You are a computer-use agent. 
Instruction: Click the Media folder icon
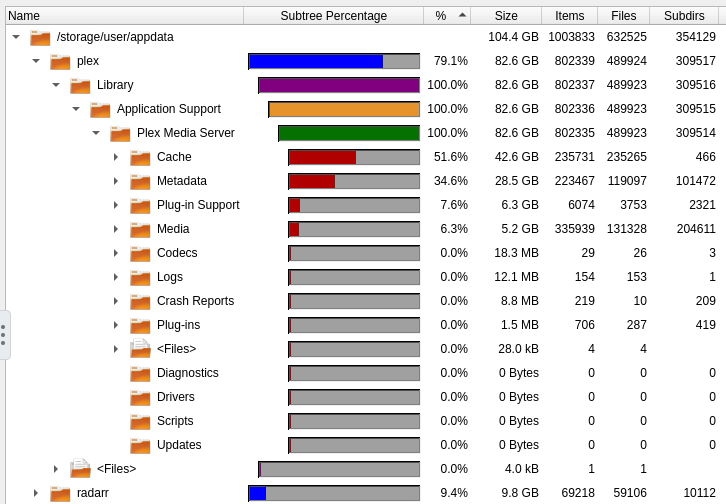click(140, 230)
